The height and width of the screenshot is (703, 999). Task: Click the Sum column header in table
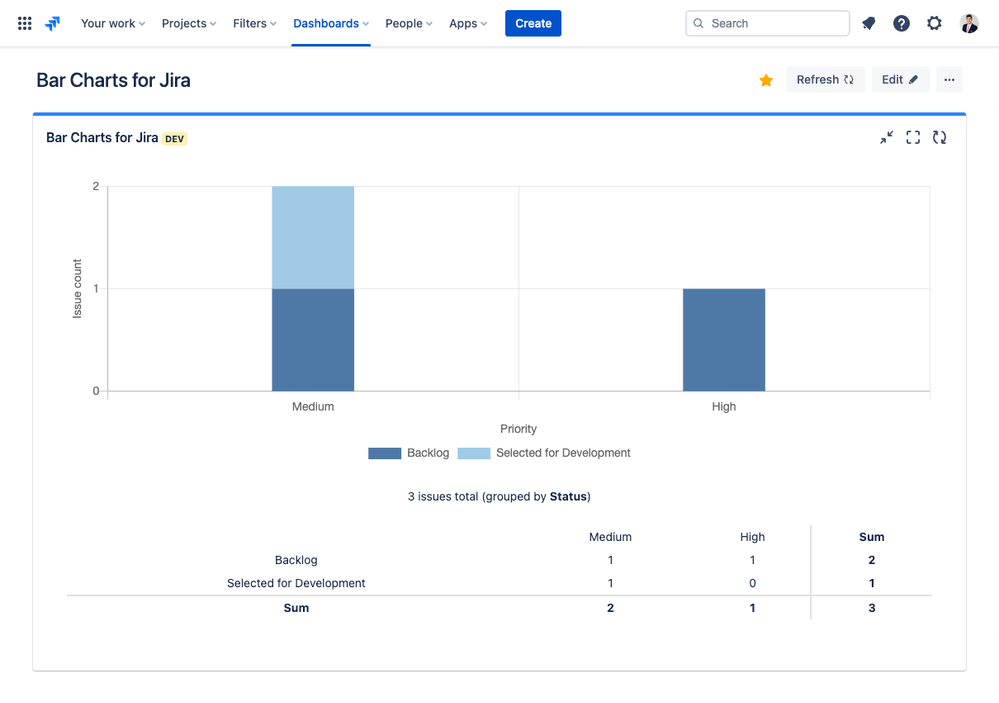point(872,537)
